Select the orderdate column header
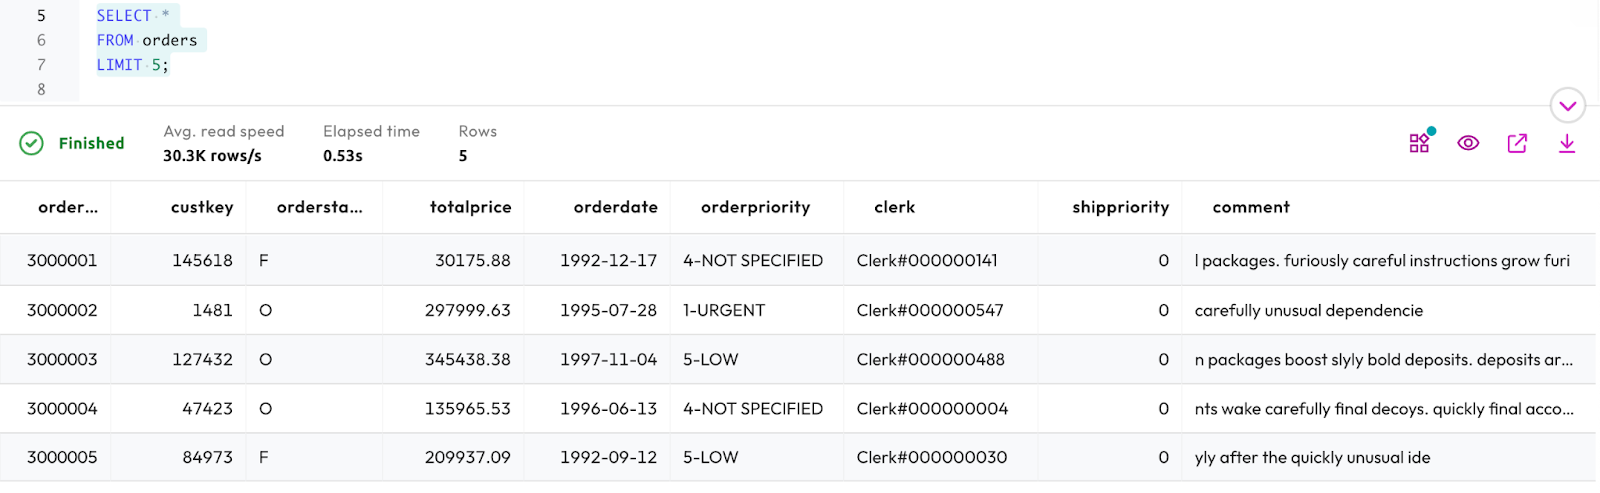Screen dimensions: 1600x493 click(615, 207)
